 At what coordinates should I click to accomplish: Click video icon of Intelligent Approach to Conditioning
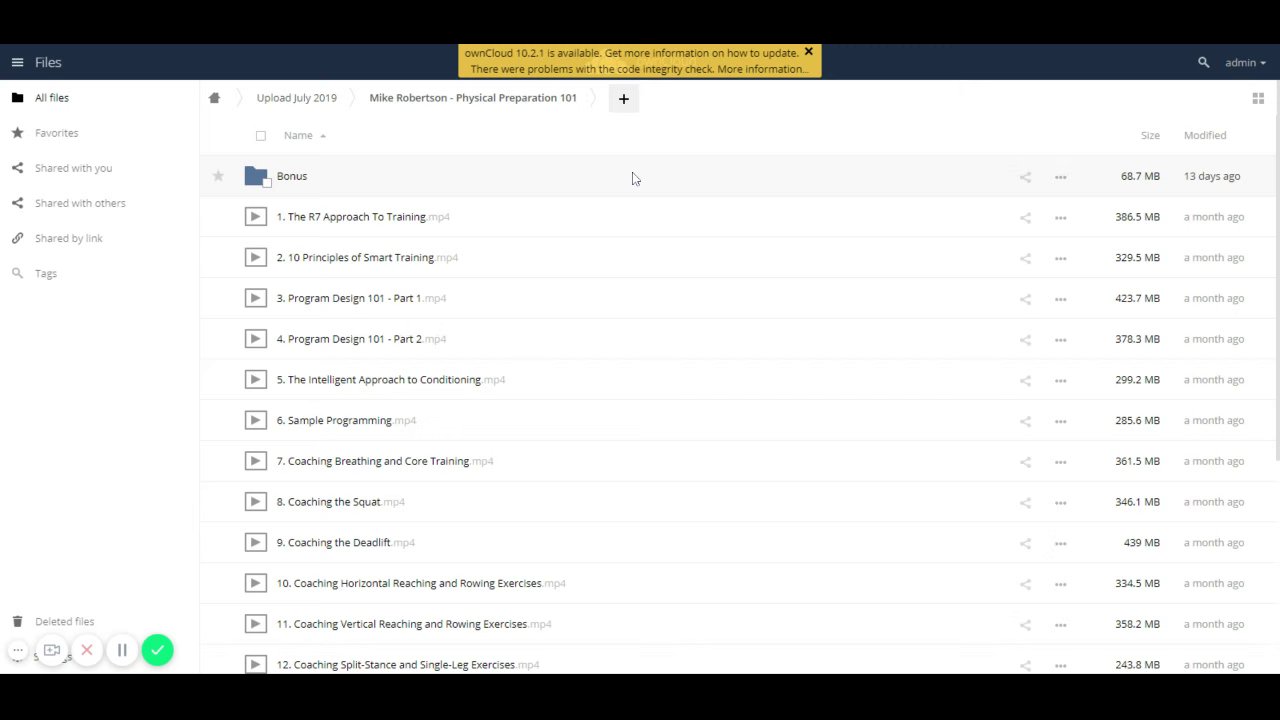pos(256,379)
